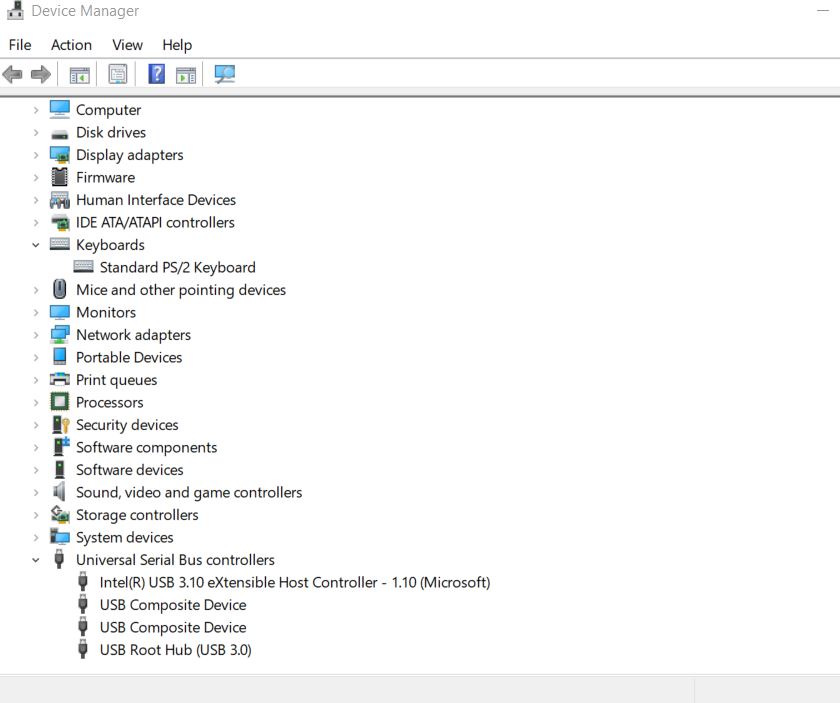Select the Security devices label
840x703 pixels.
pos(127,425)
